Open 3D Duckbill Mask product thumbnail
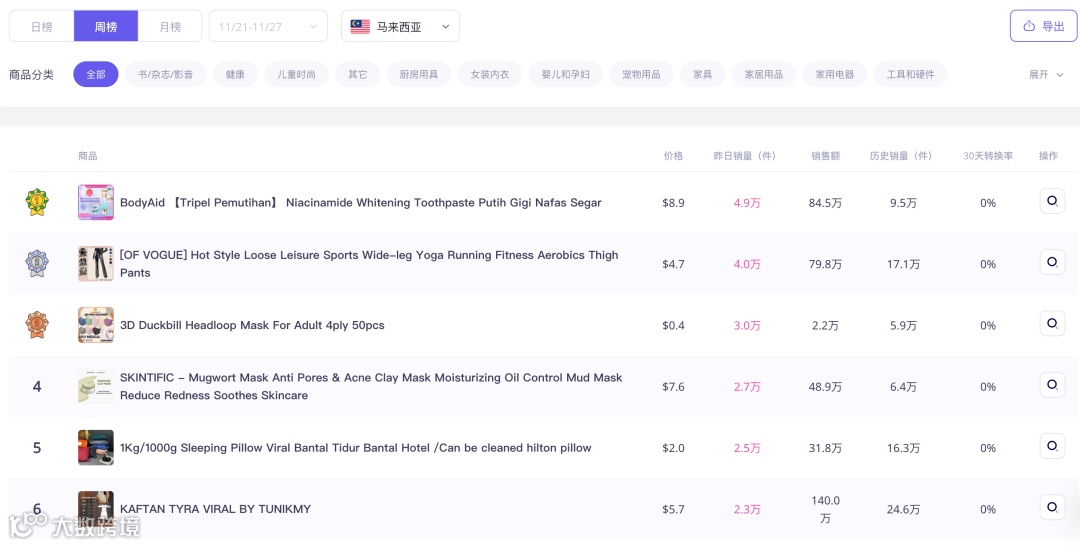The height and width of the screenshot is (546, 1080). tap(96, 325)
